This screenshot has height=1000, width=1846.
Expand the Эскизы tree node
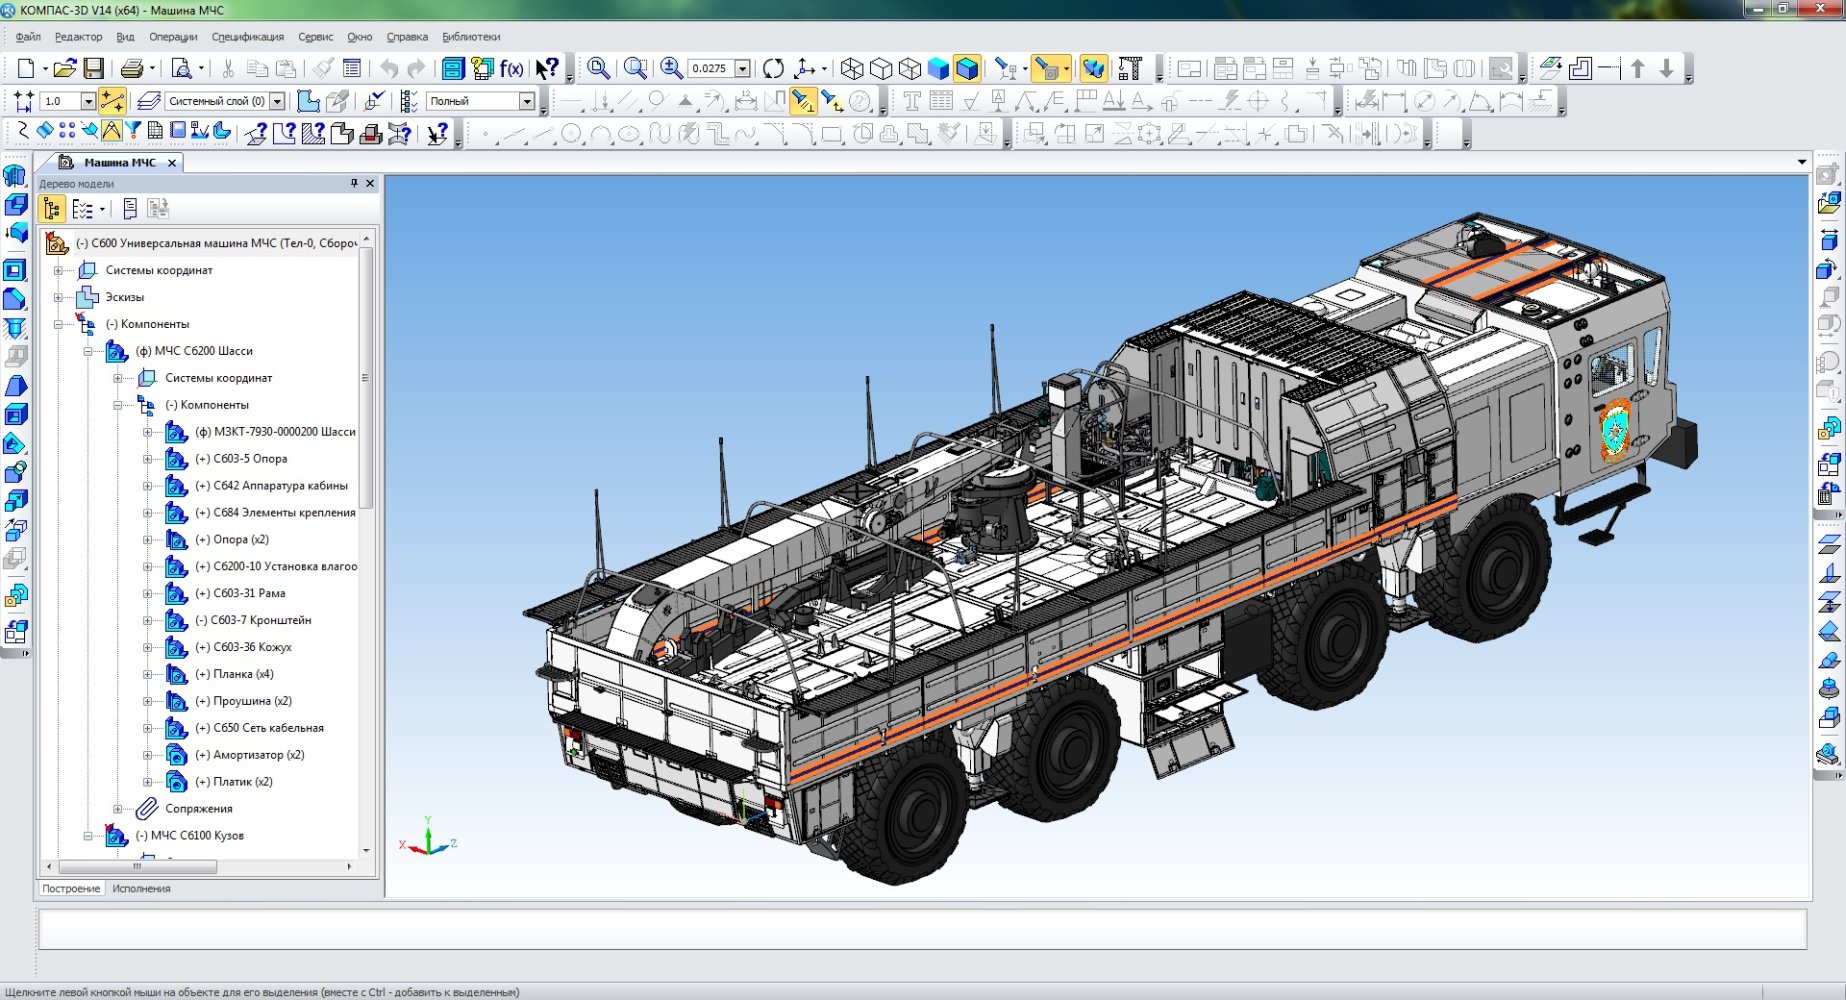(x=58, y=297)
